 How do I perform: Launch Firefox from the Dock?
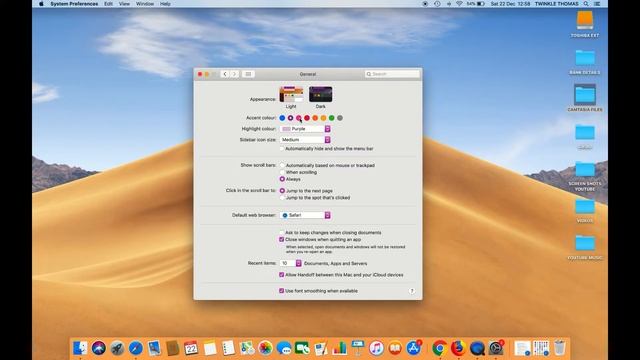(x=458, y=348)
